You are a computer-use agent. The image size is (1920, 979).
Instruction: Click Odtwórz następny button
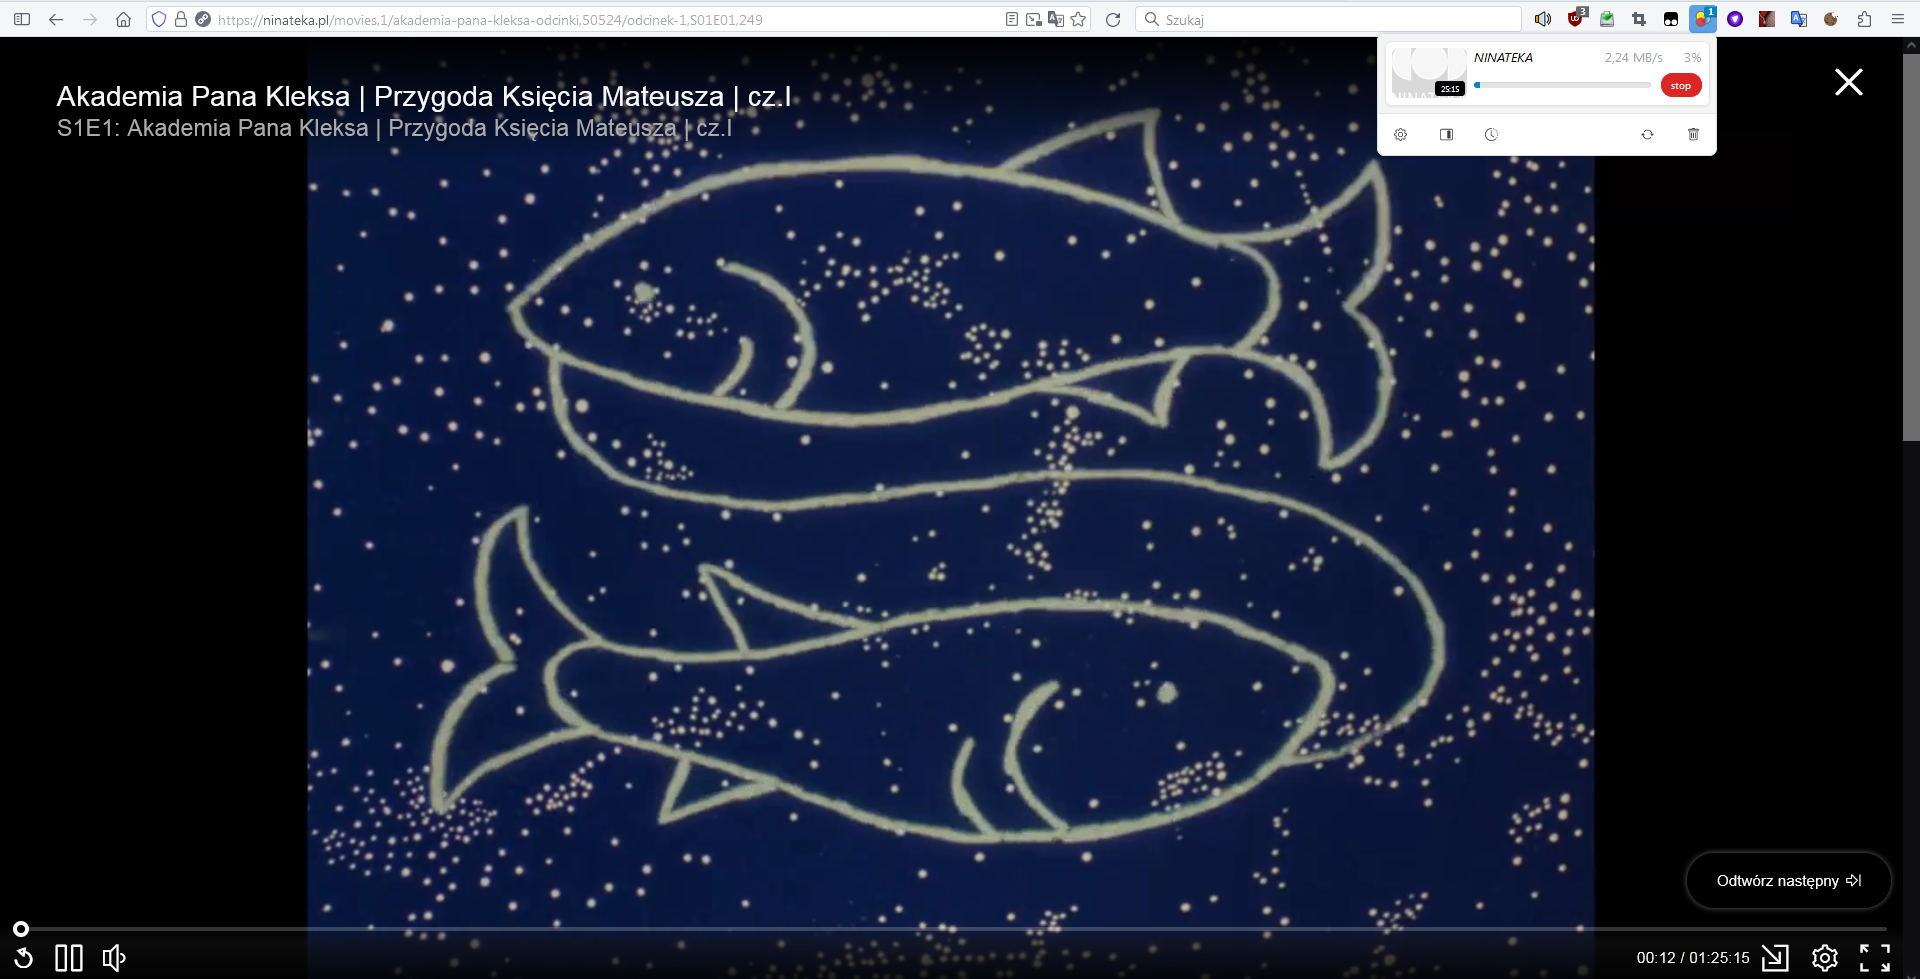(x=1788, y=881)
